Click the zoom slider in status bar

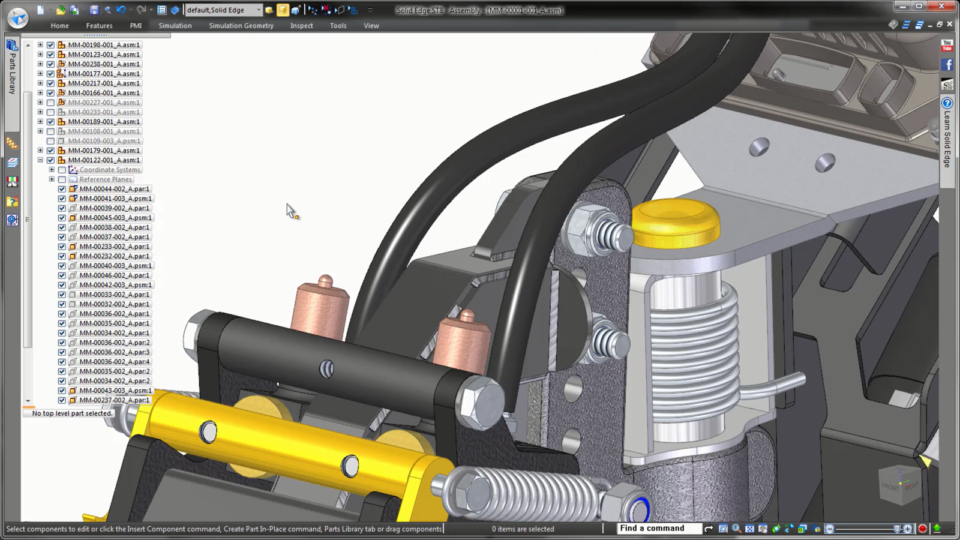[x=868, y=528]
